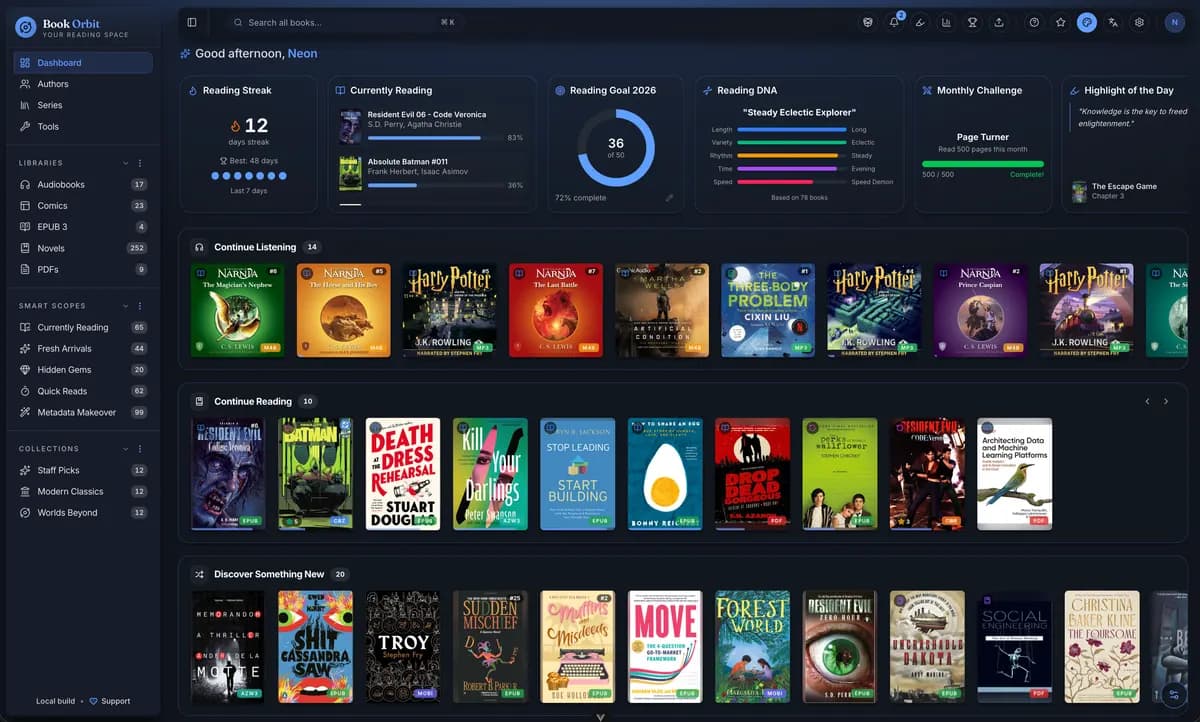Screen dimensions: 1200x722
Task: Open the Metadata Makeover smart scope
Action: [x=83, y=412]
